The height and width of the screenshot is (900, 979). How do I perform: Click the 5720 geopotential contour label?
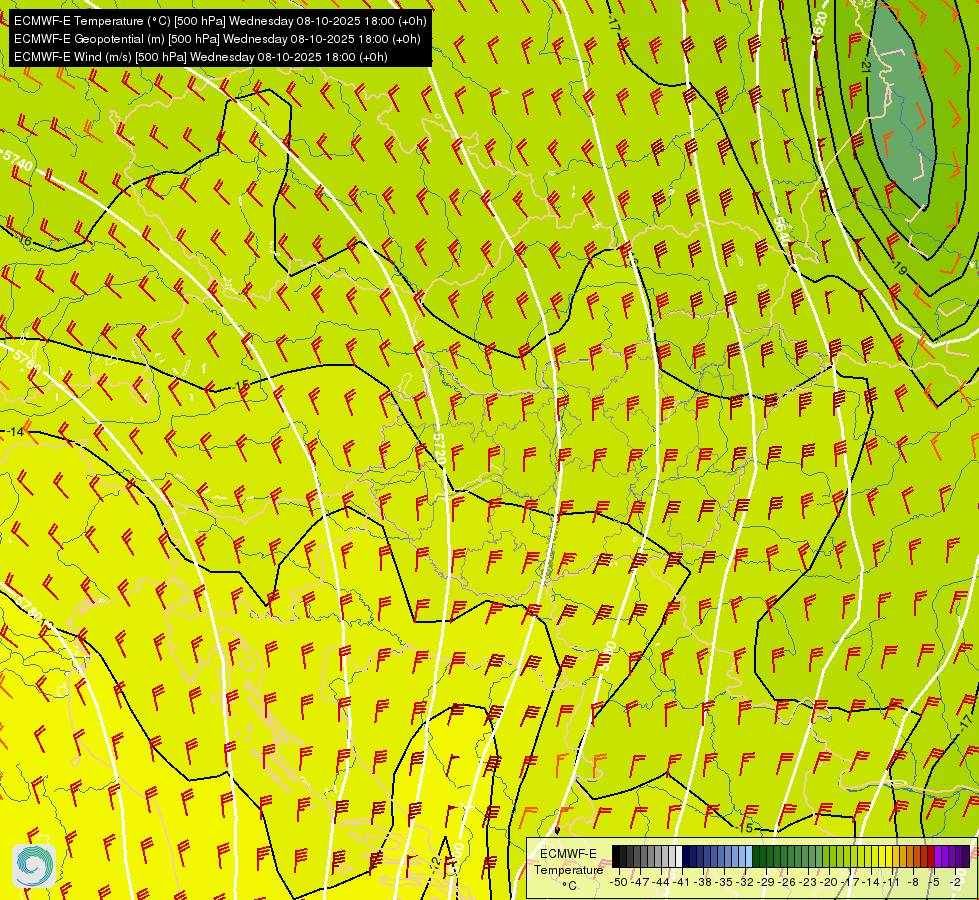(438, 450)
